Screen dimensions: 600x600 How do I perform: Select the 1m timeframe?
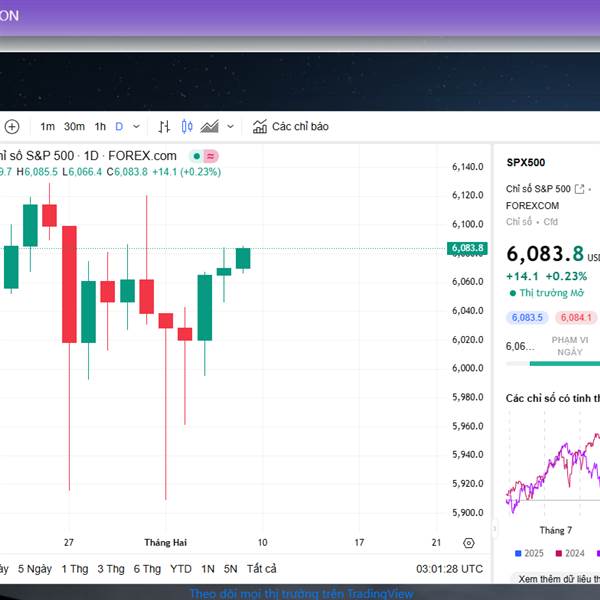click(x=47, y=127)
